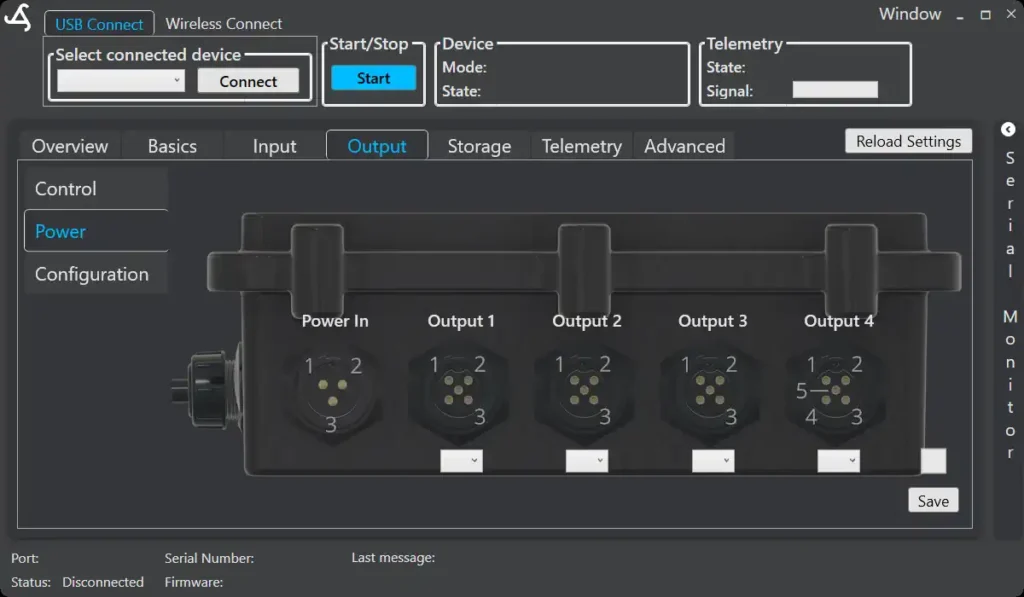Screen dimensions: 1024x597
Task: Select Configuration in the side panel
Action: coord(92,273)
